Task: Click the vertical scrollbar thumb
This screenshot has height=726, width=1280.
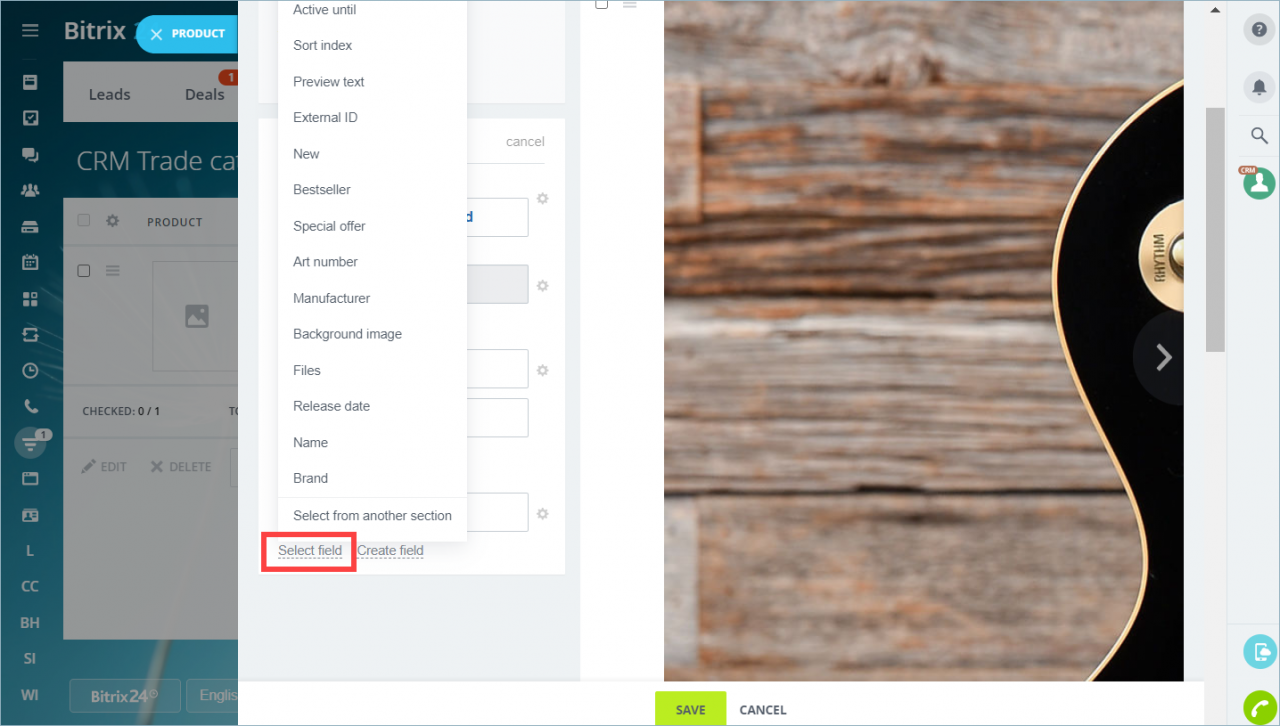Action: coord(1215,229)
